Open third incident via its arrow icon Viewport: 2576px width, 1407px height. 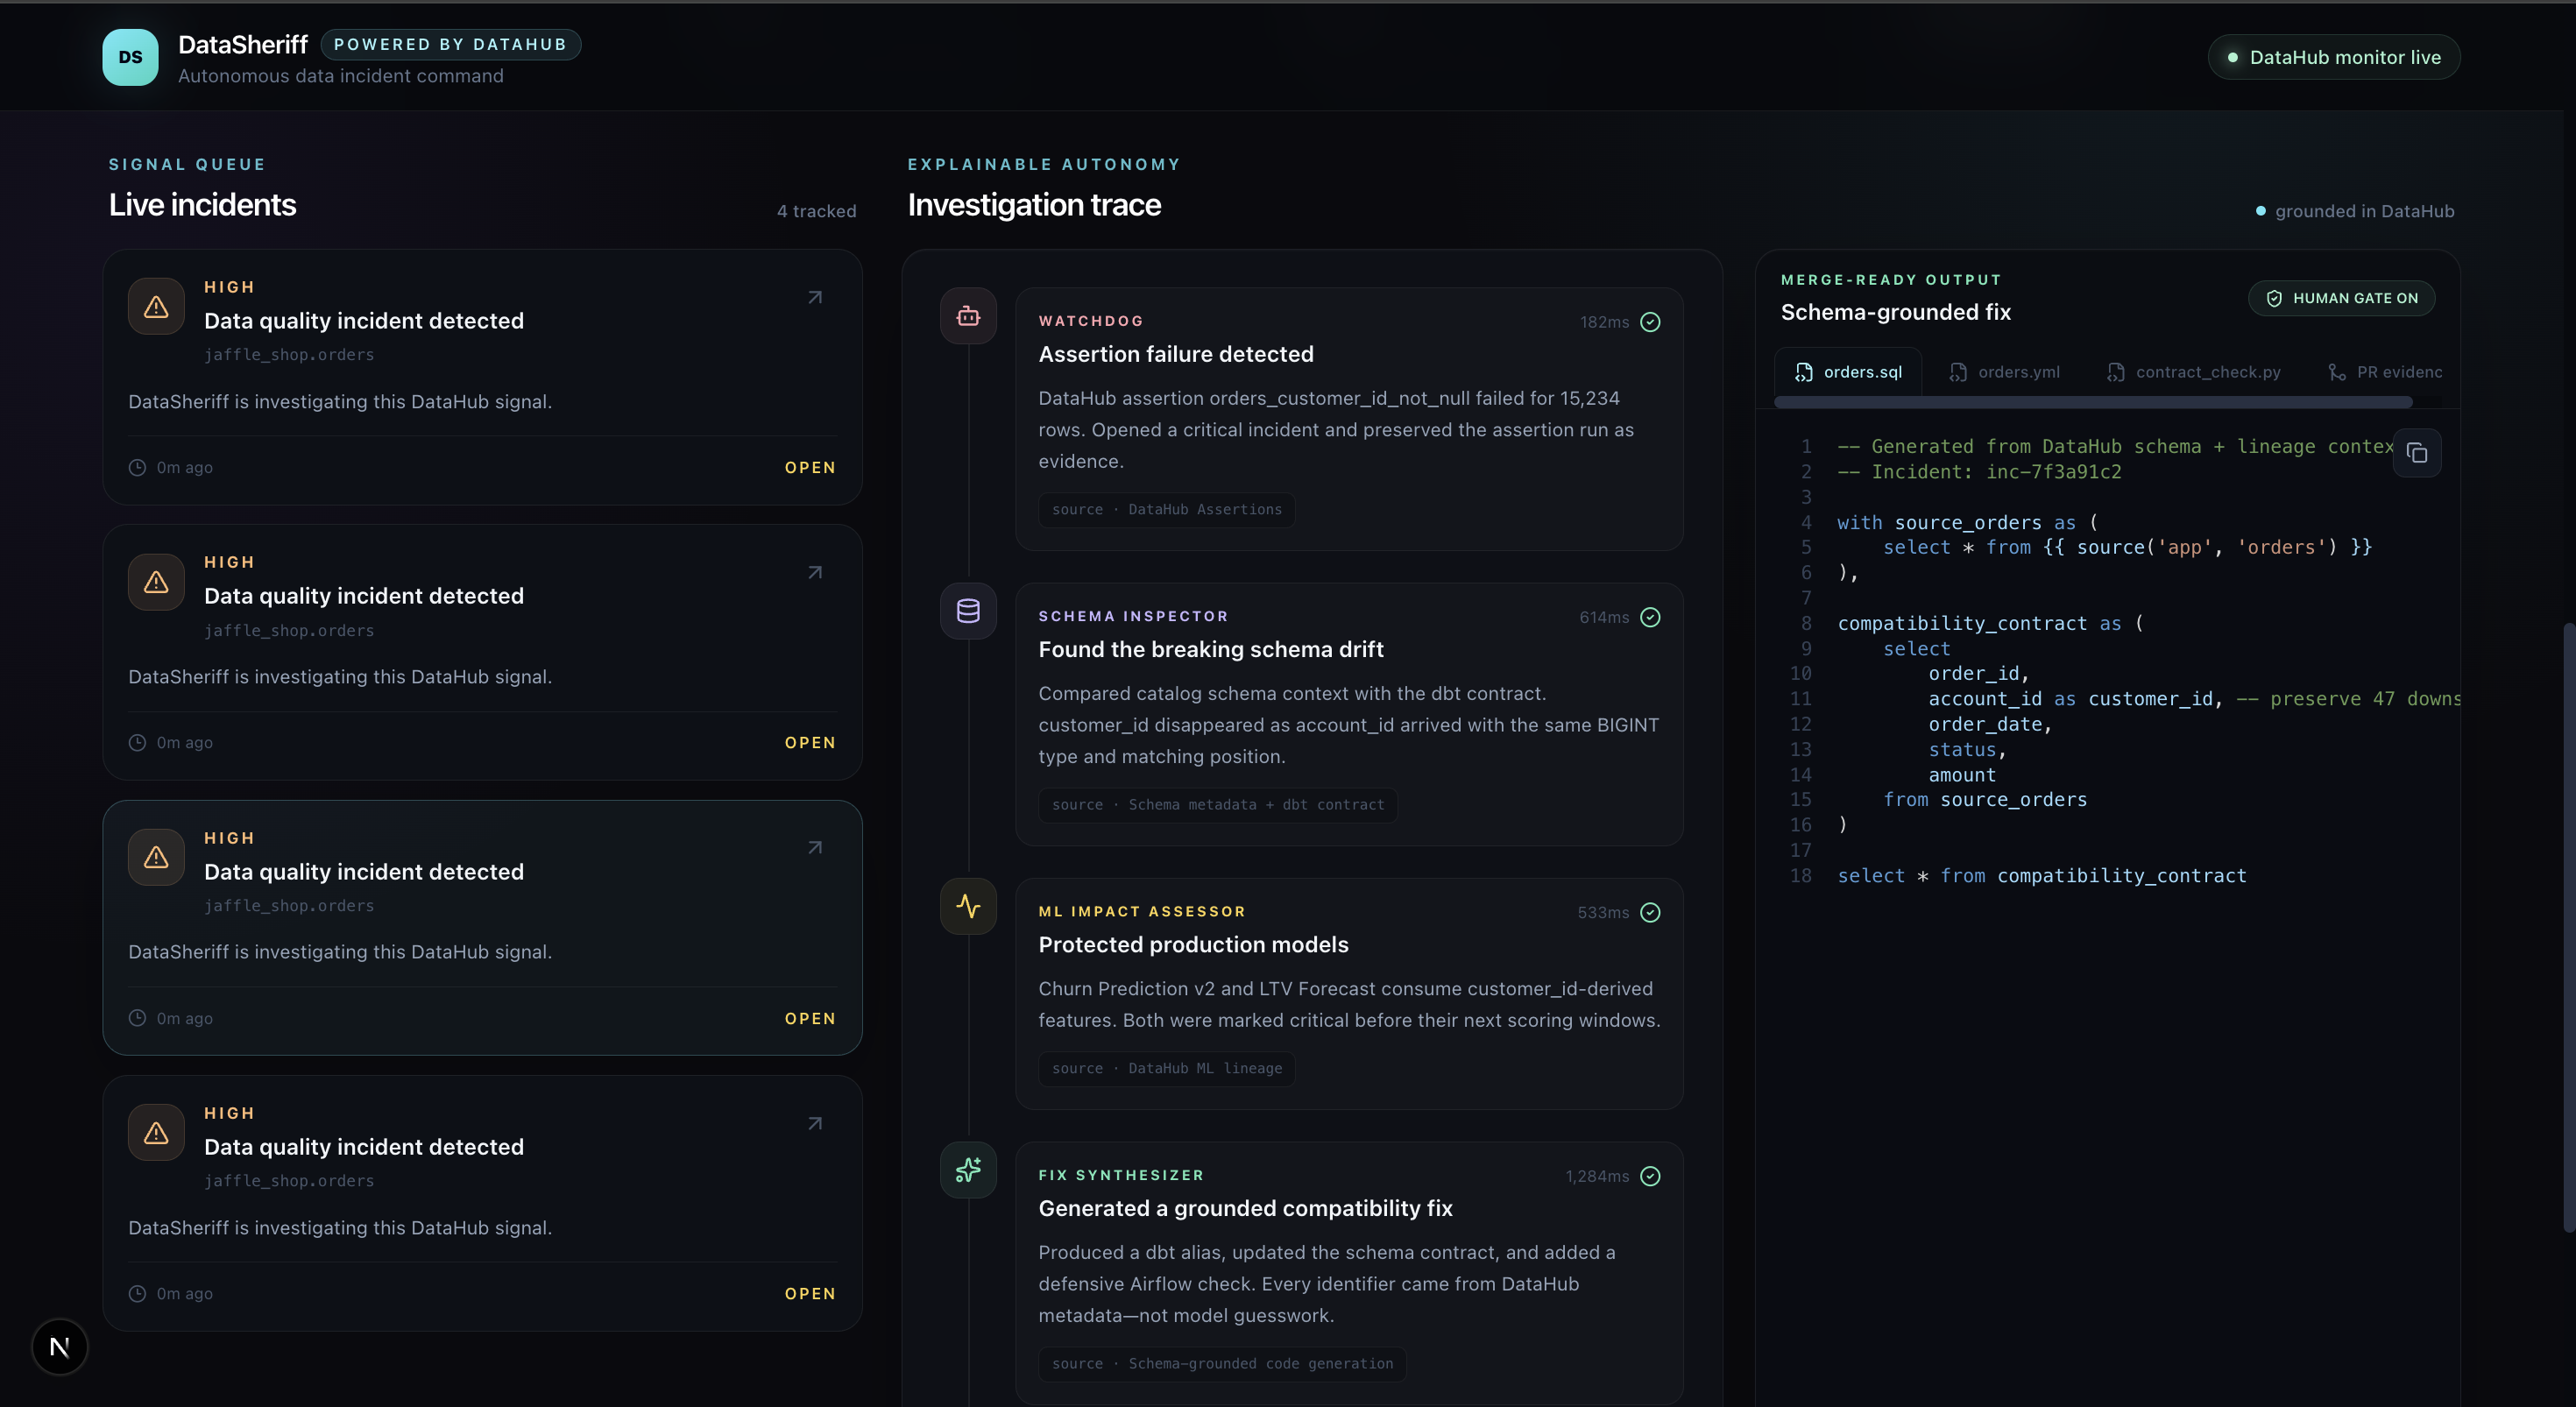point(815,847)
